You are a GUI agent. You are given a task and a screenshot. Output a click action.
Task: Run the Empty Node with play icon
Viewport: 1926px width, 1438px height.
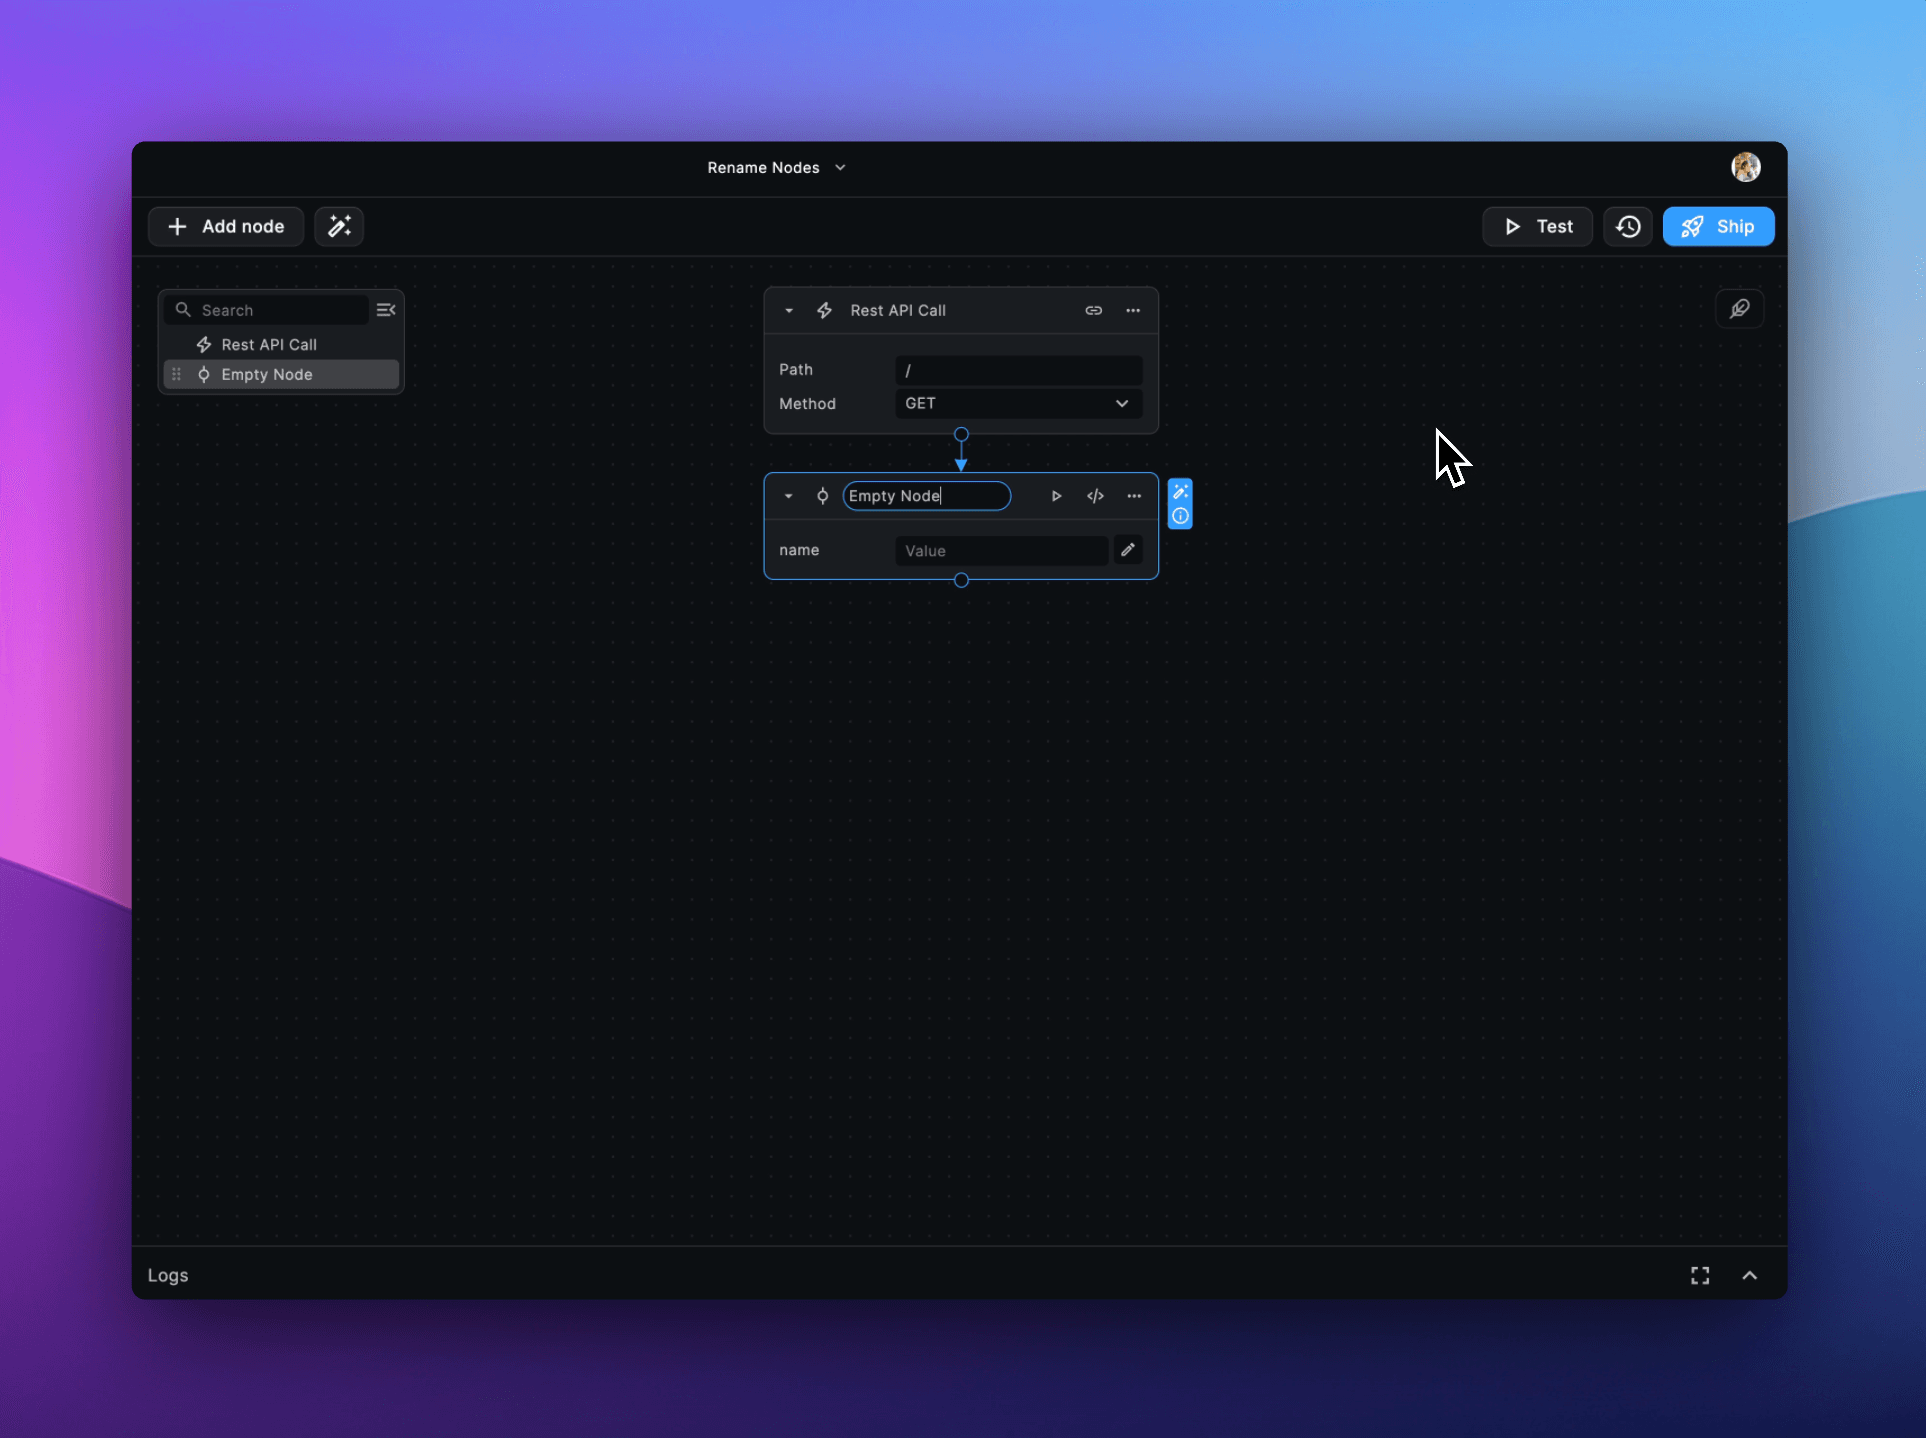pos(1056,496)
